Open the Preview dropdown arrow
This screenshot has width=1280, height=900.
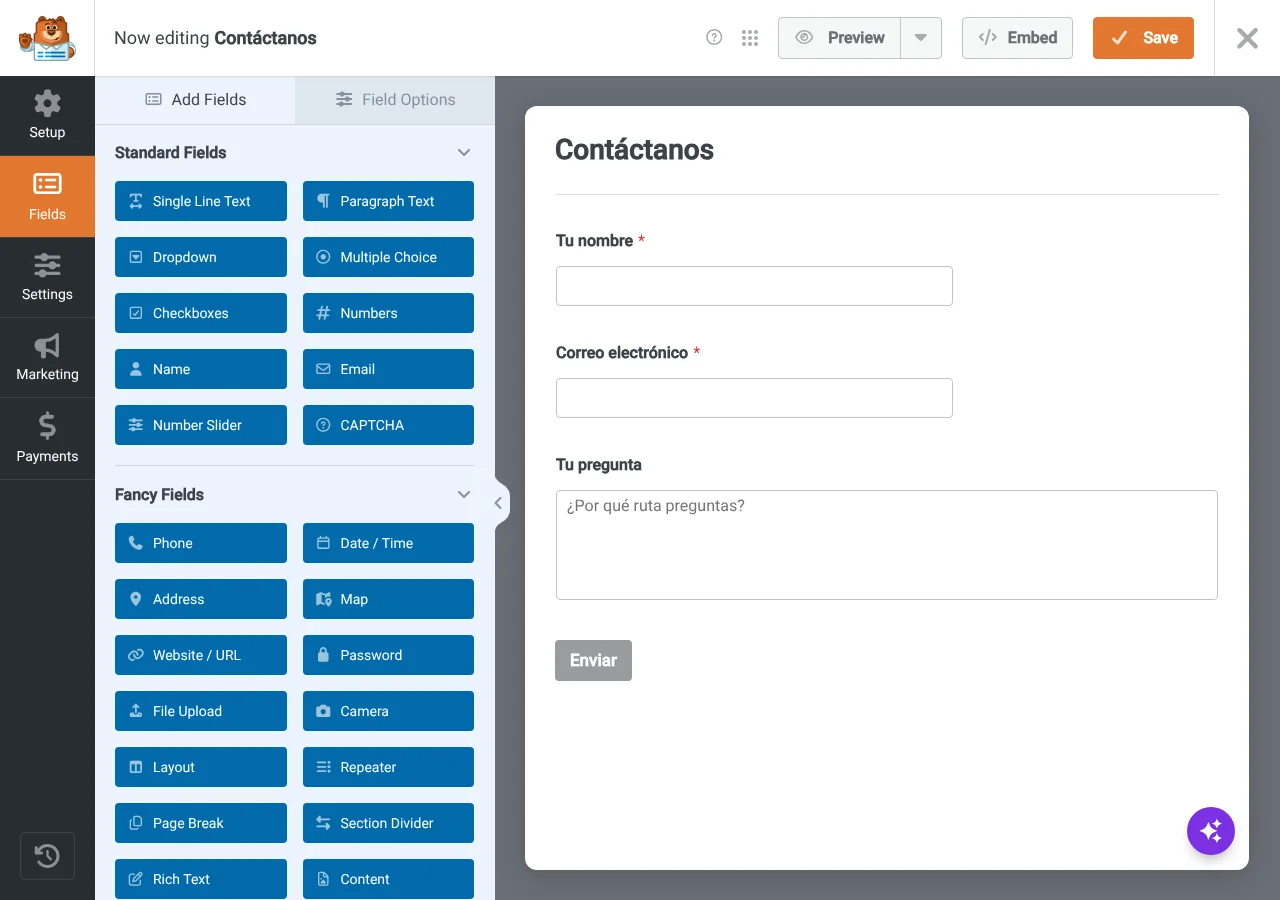[x=921, y=38]
